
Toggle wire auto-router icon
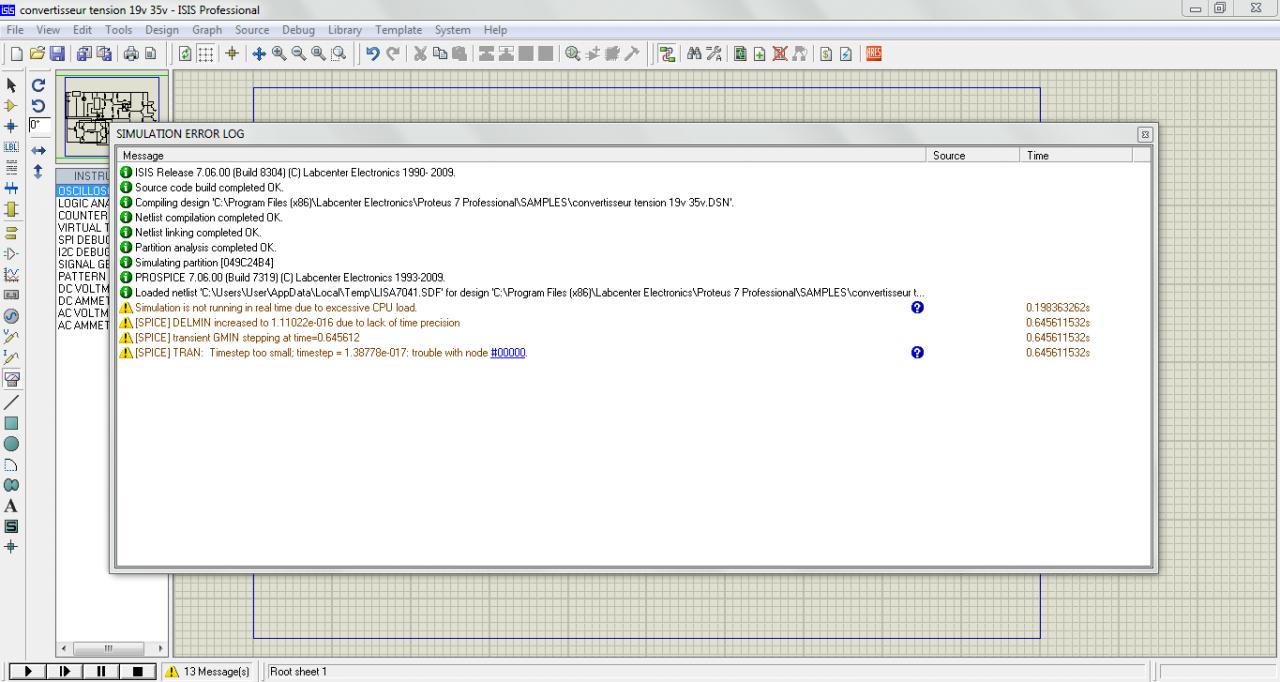tap(667, 53)
